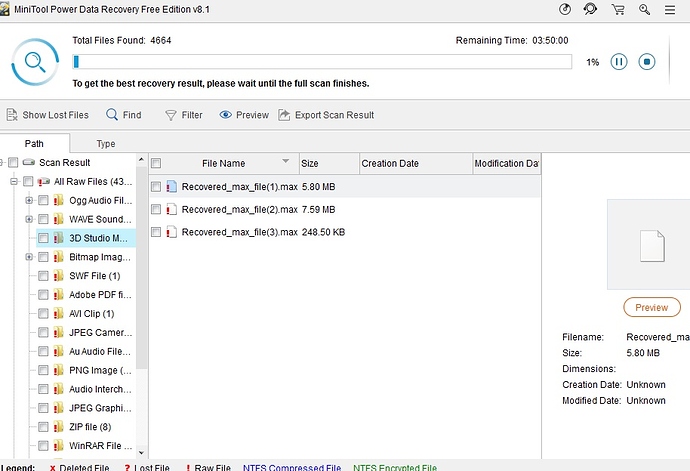The height and width of the screenshot is (471, 690).
Task: Check the WAVE Sound folder checkbox
Action: (43, 219)
